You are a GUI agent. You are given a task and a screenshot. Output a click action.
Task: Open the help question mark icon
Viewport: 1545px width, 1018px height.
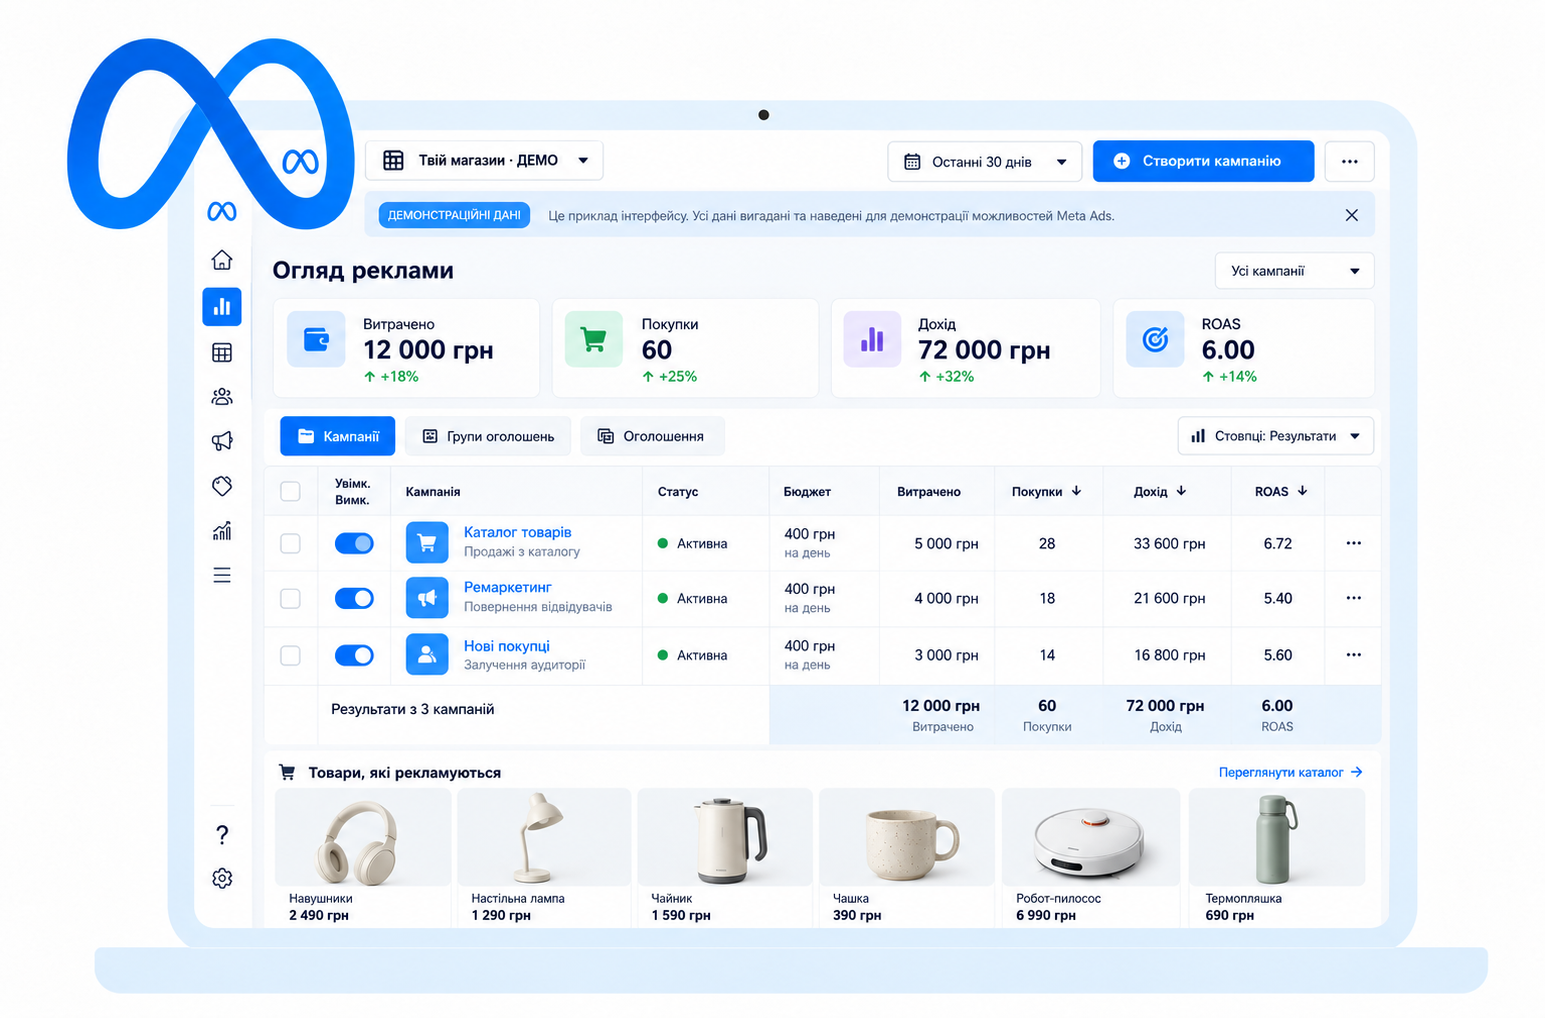[222, 834]
